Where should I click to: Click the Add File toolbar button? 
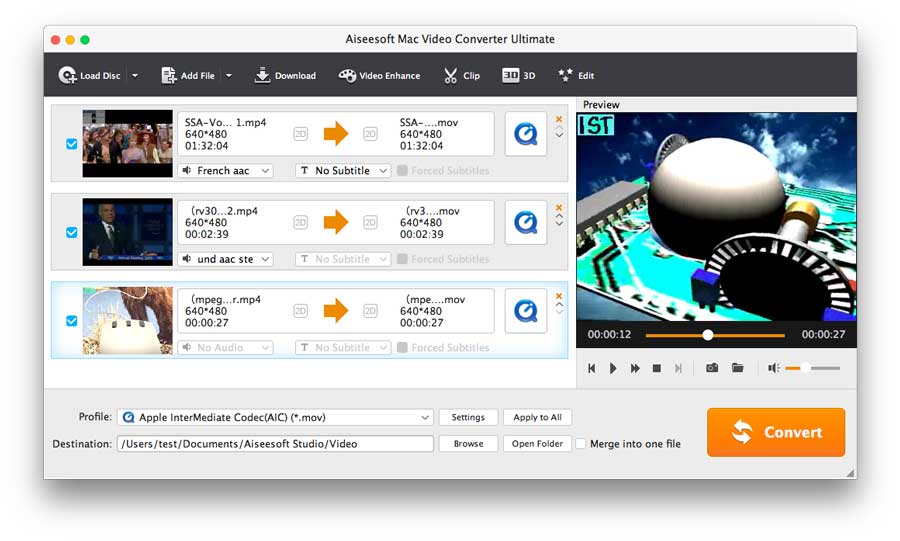(188, 75)
